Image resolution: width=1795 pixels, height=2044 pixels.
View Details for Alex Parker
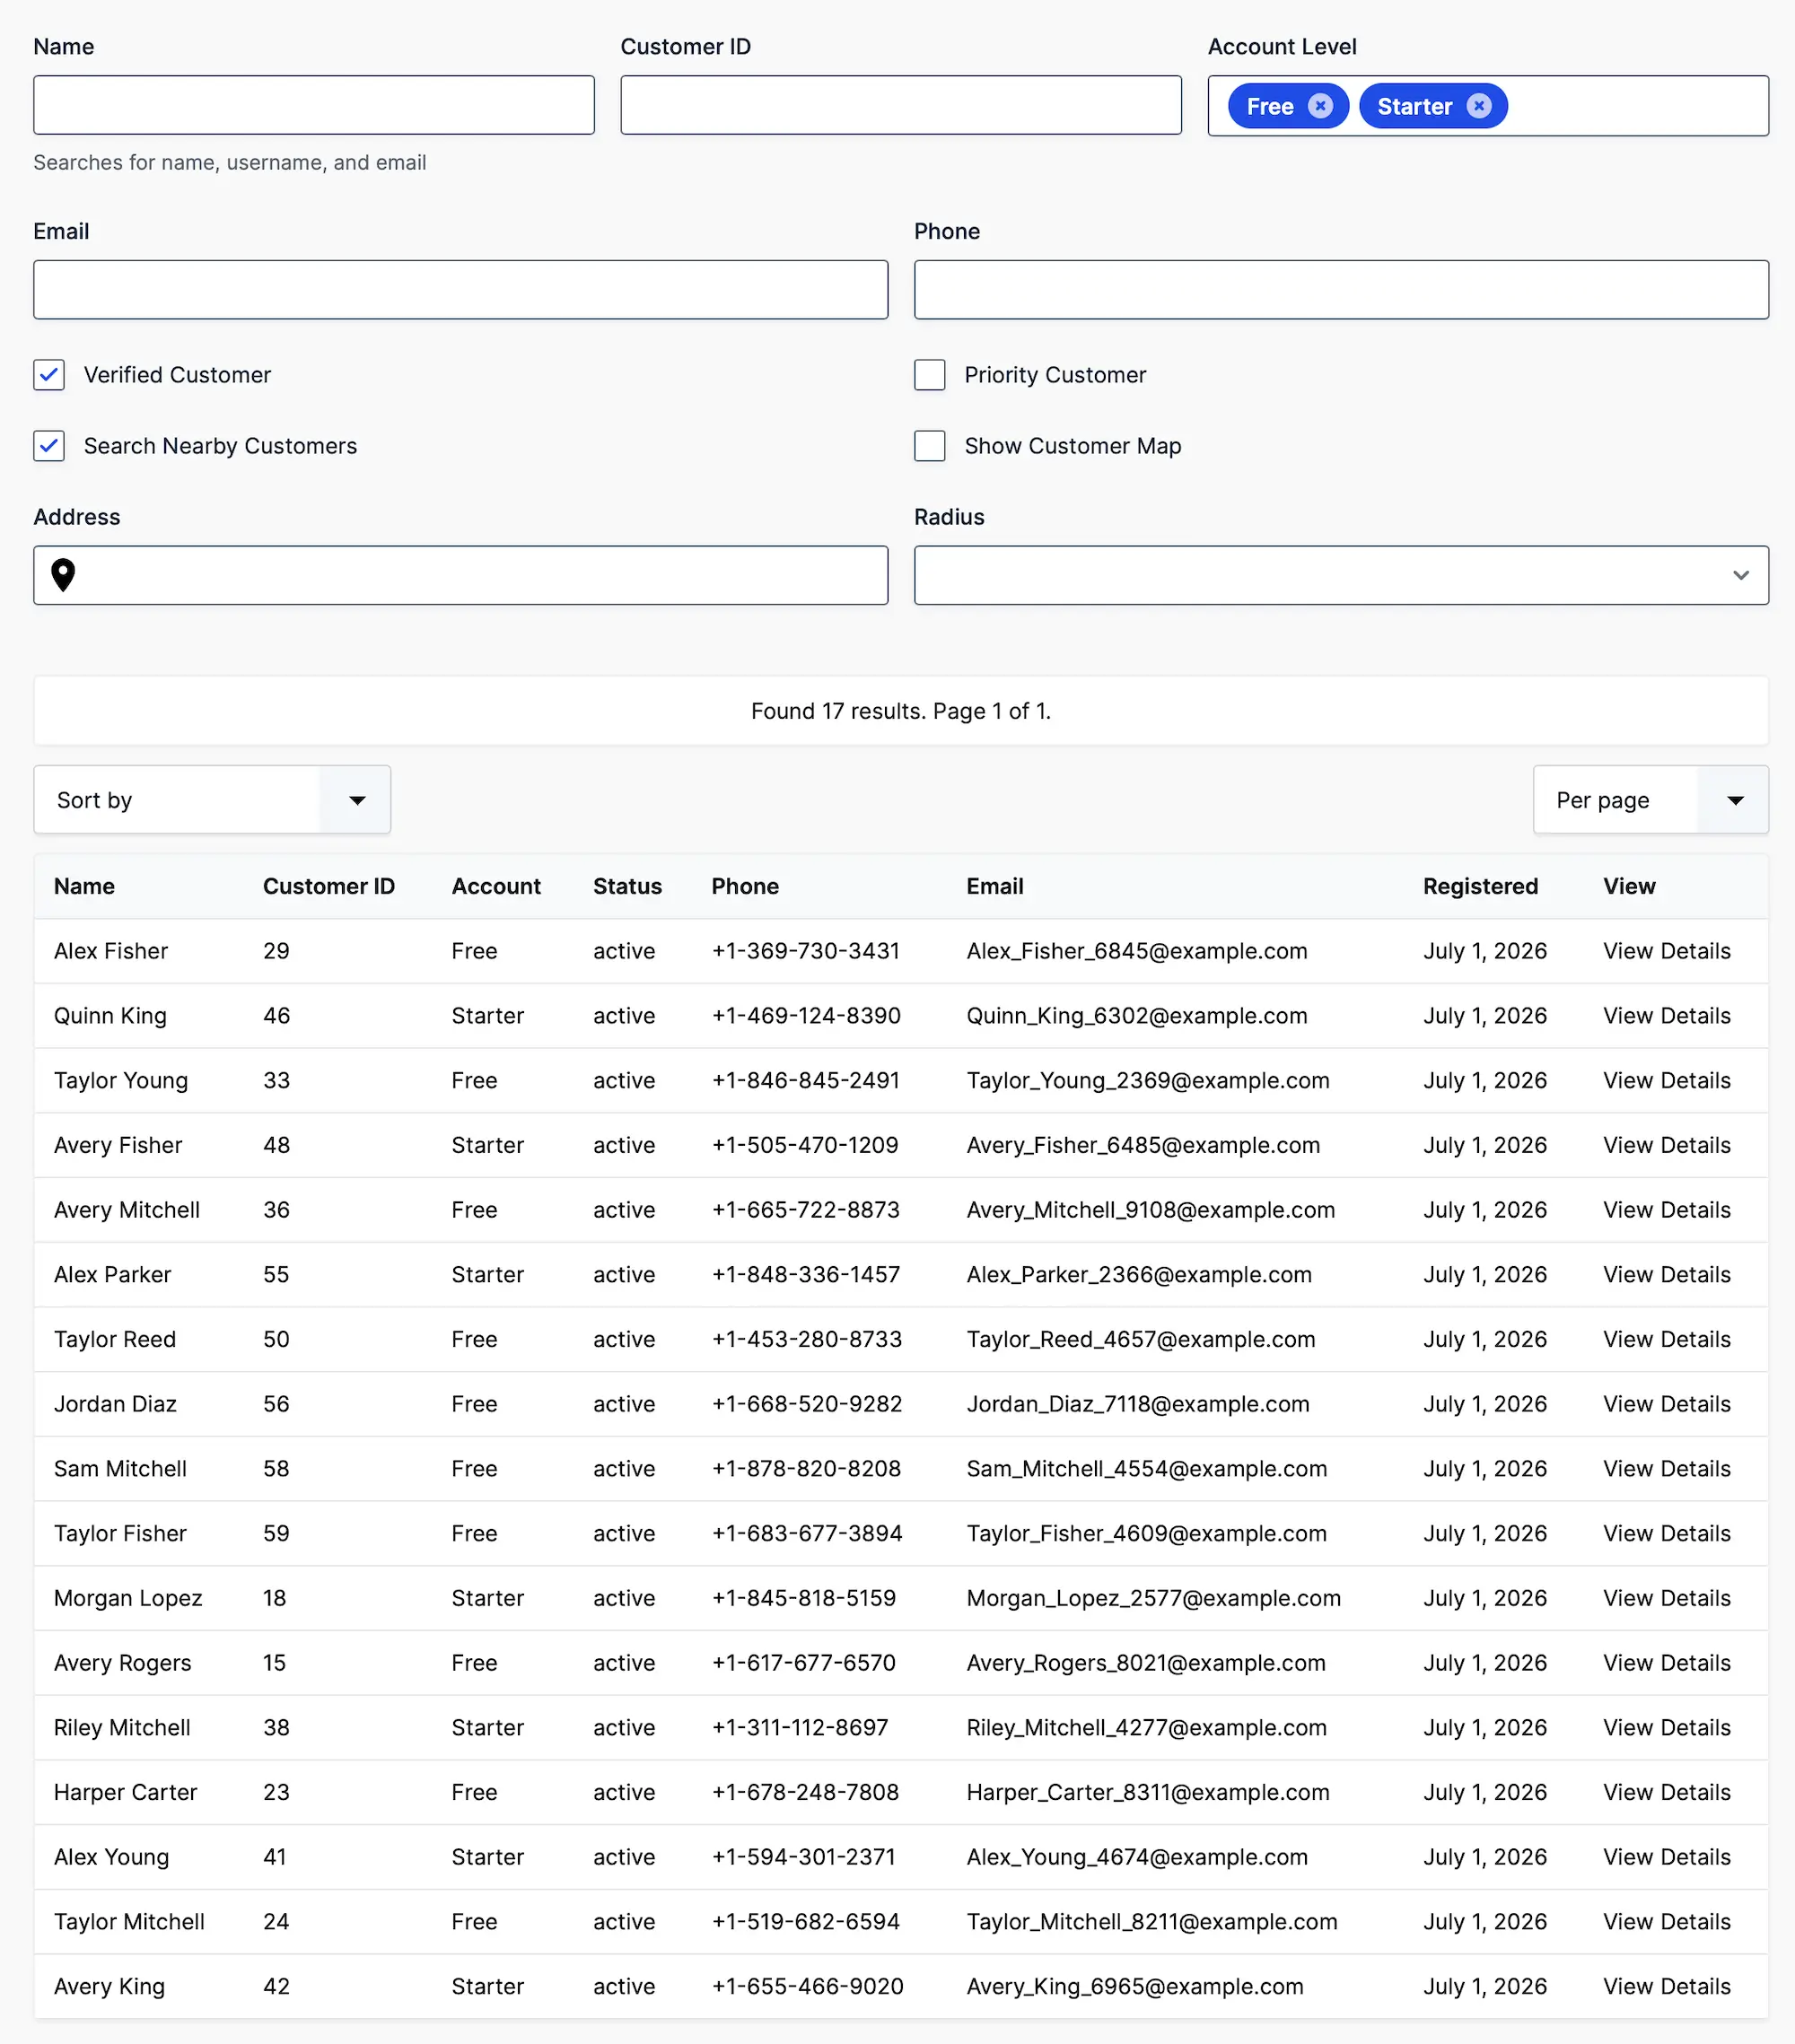coord(1666,1275)
